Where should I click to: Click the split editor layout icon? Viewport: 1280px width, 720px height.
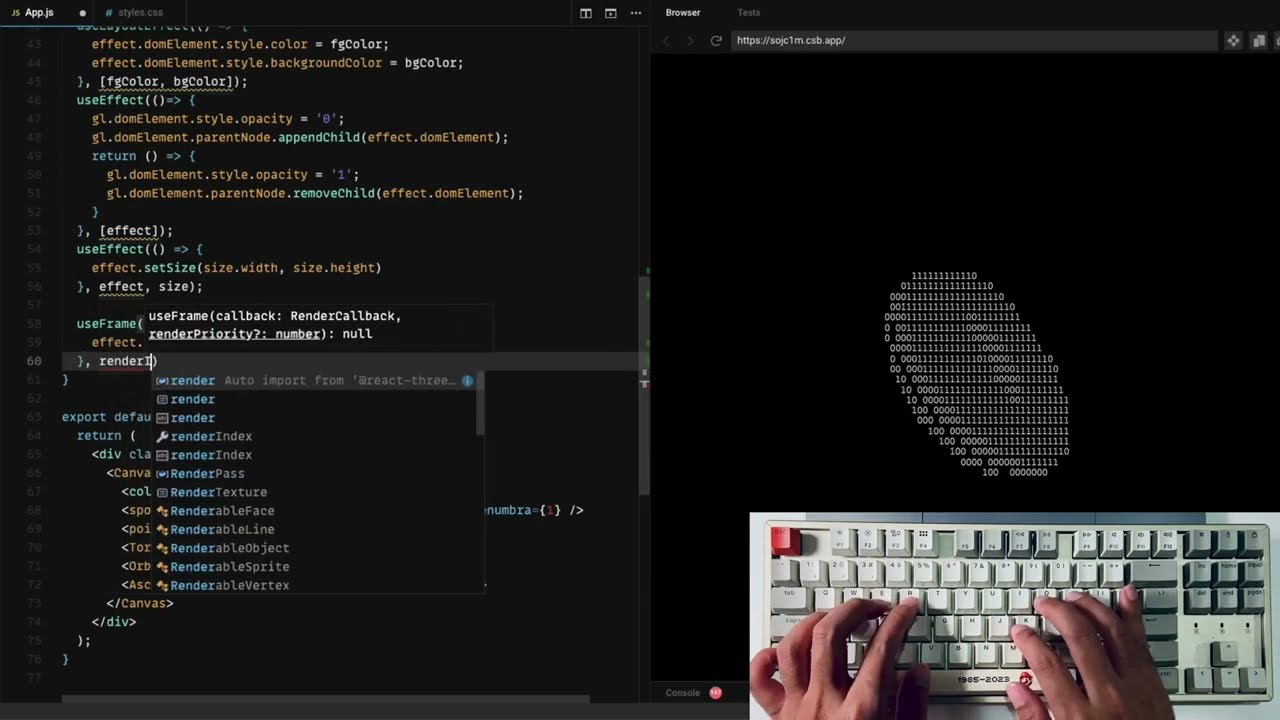(x=586, y=13)
